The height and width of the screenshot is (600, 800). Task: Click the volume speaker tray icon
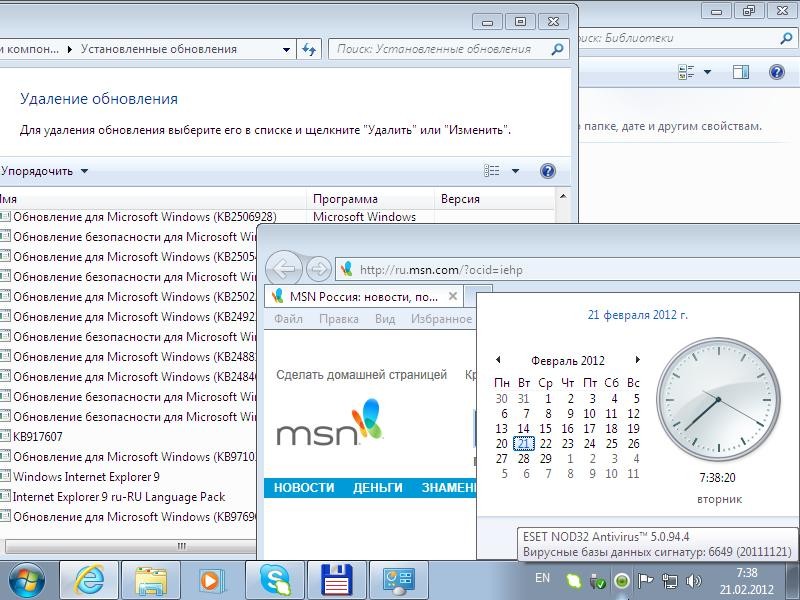click(693, 580)
